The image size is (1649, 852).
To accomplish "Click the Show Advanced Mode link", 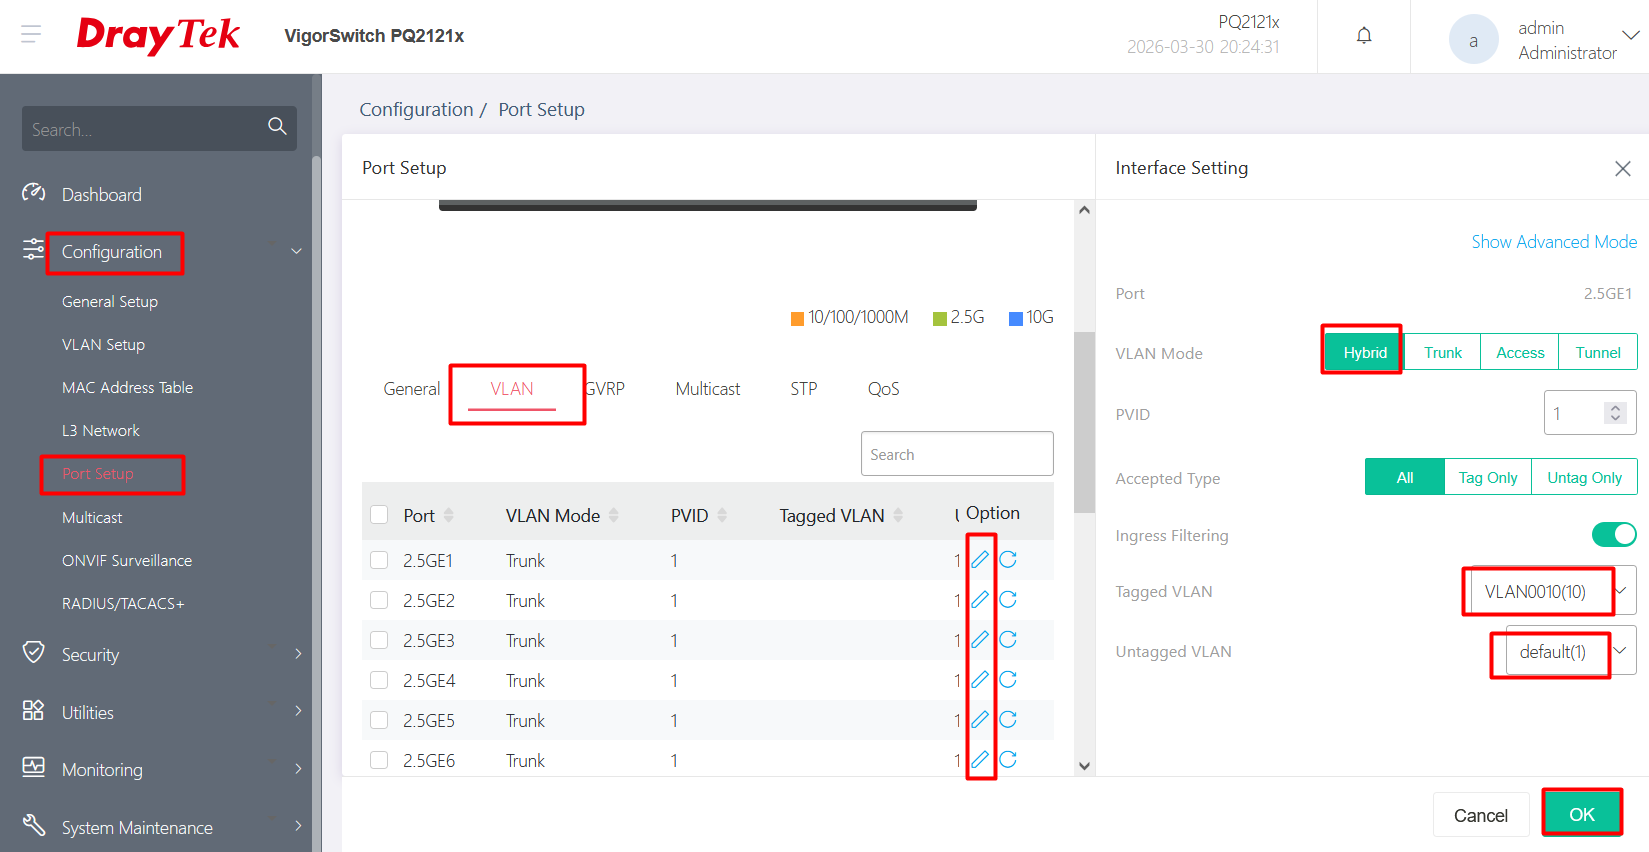I will pyautogui.click(x=1553, y=242).
